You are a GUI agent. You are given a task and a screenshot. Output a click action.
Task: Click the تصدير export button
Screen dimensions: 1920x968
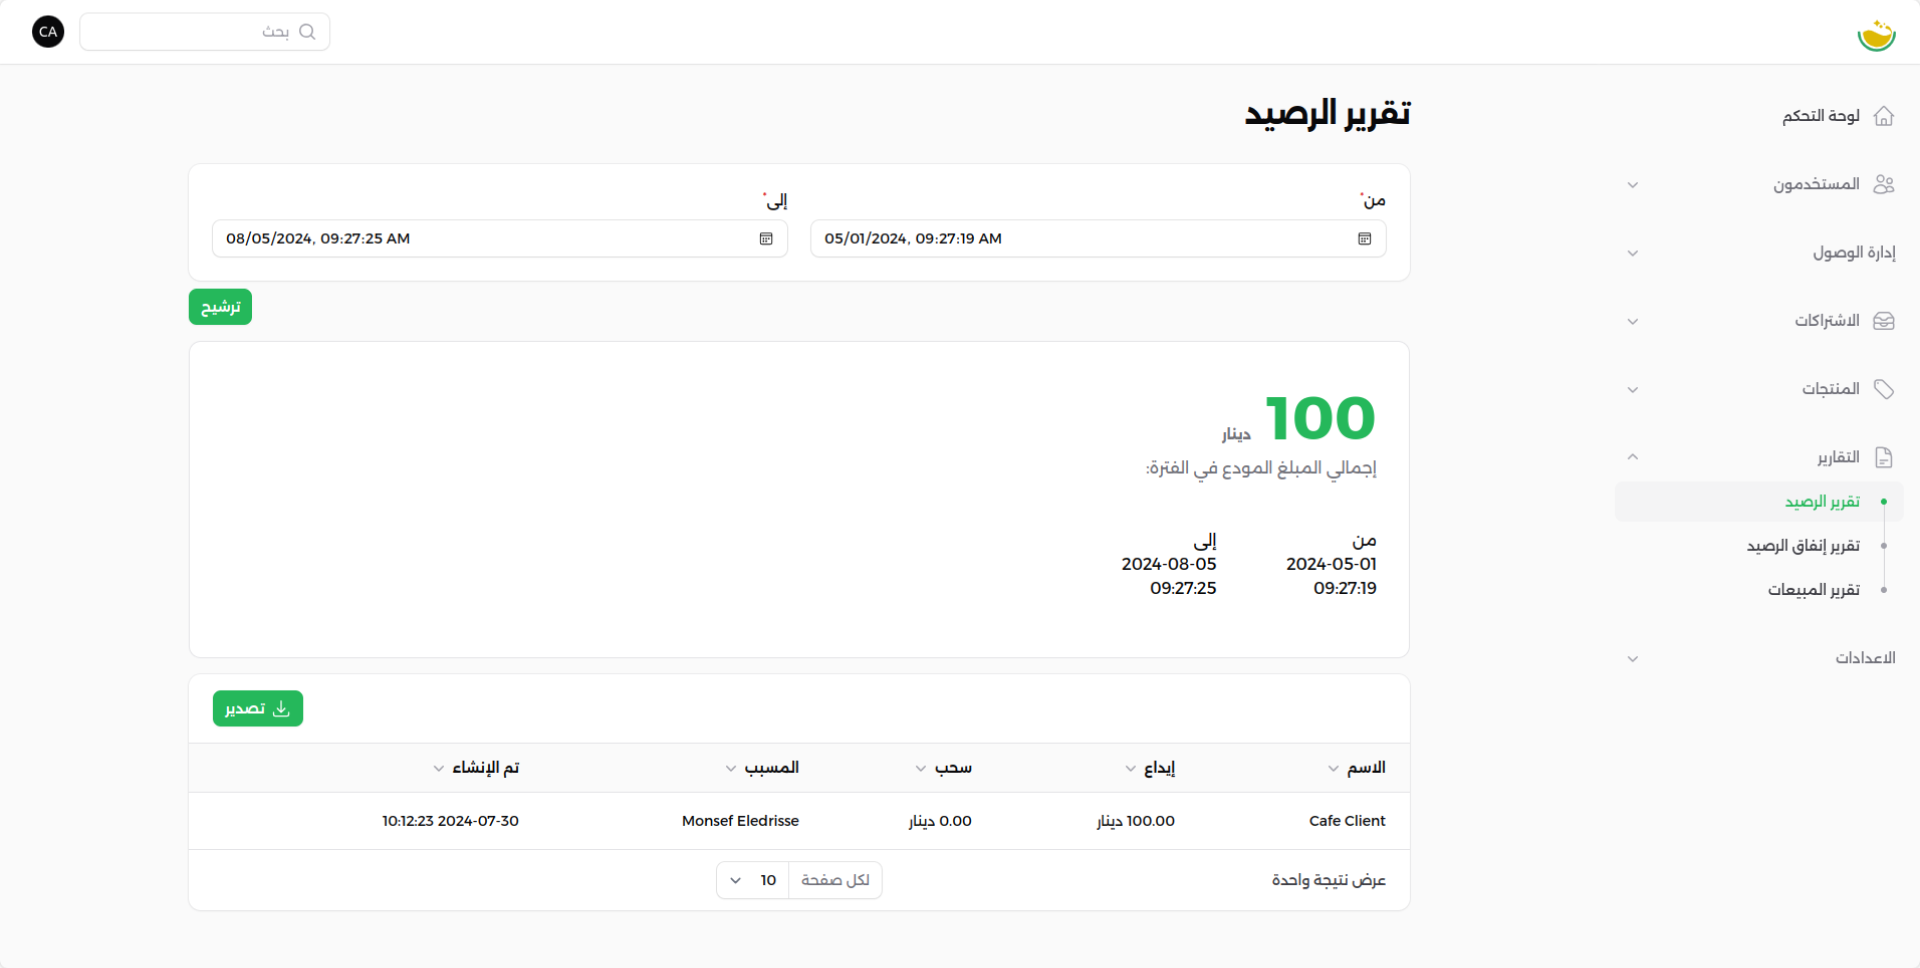click(x=258, y=709)
